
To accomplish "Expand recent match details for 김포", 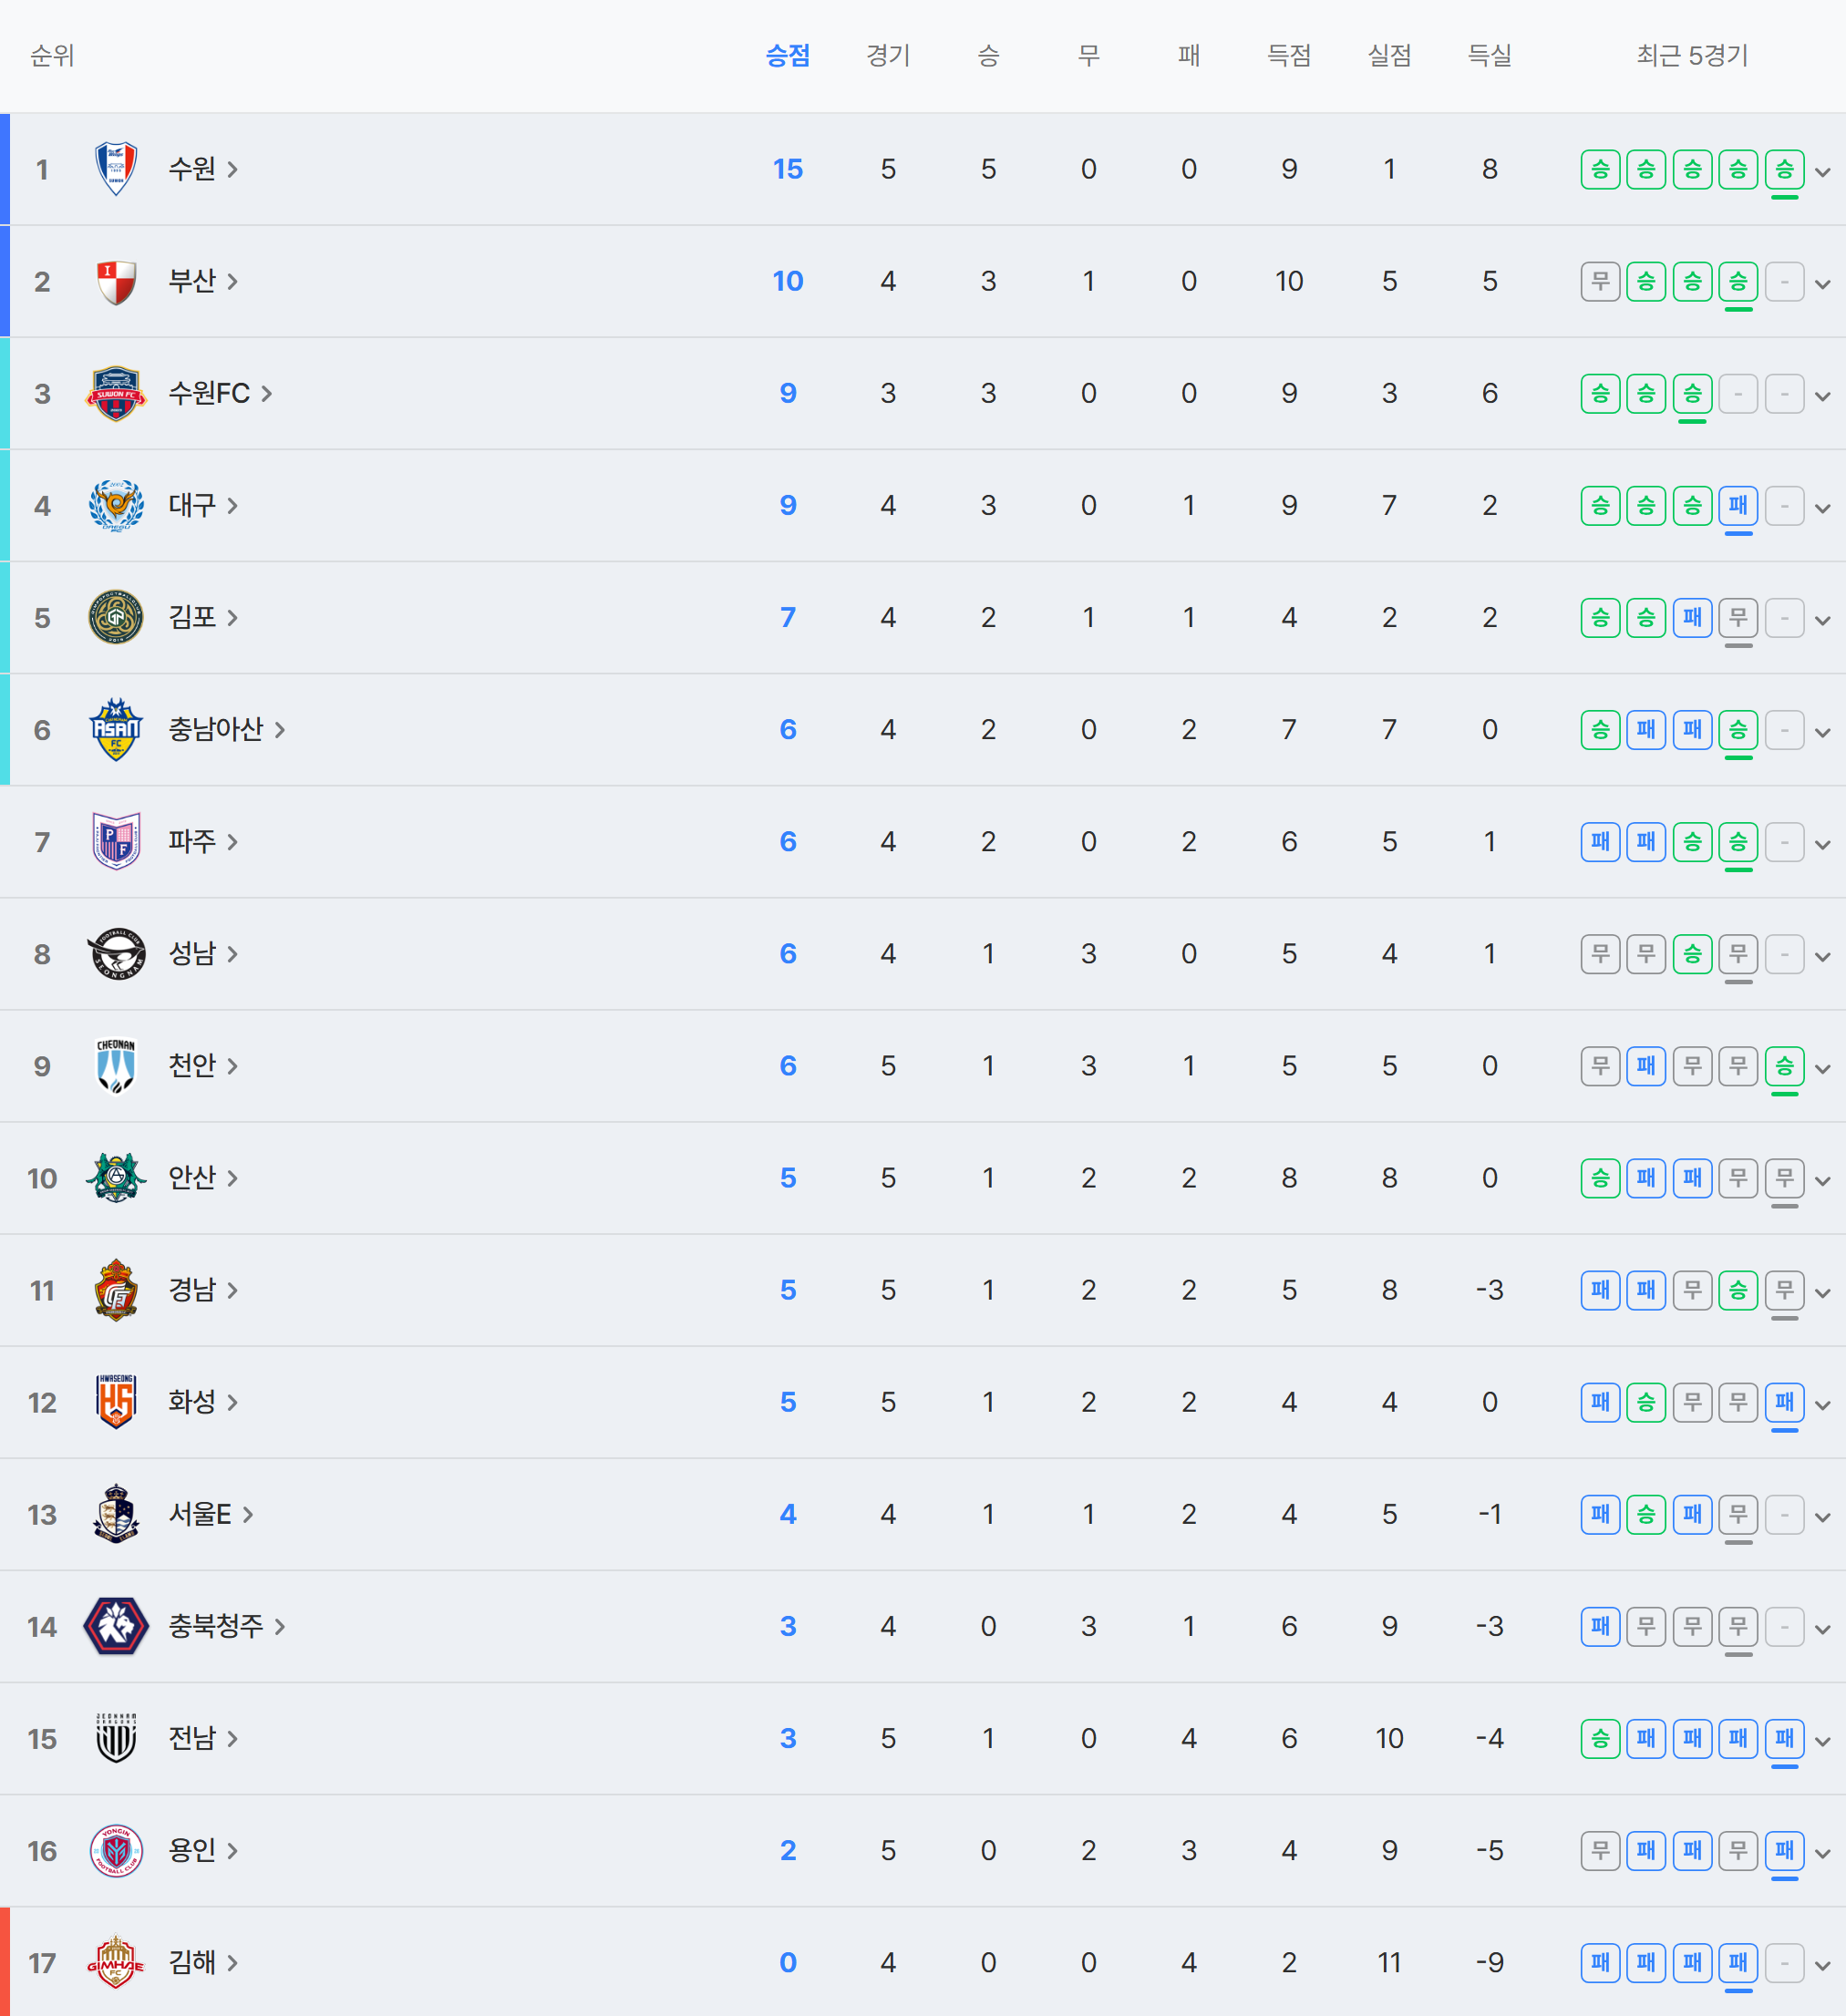I will [1823, 620].
